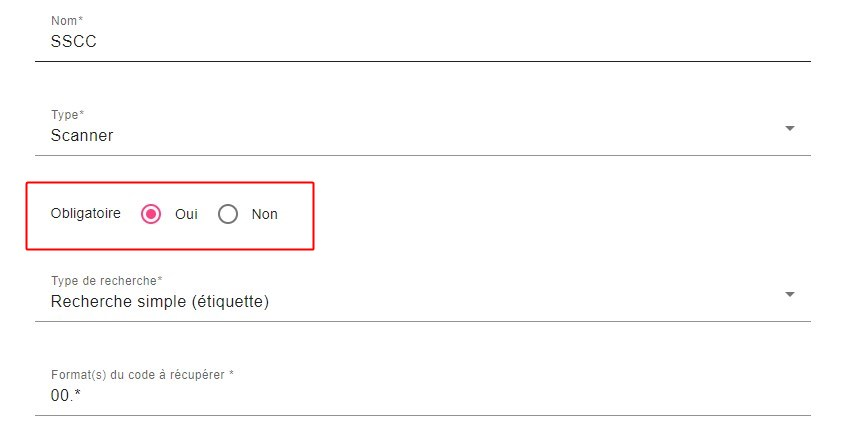
Task: Click the "Obligatoire" label text
Action: click(x=85, y=214)
